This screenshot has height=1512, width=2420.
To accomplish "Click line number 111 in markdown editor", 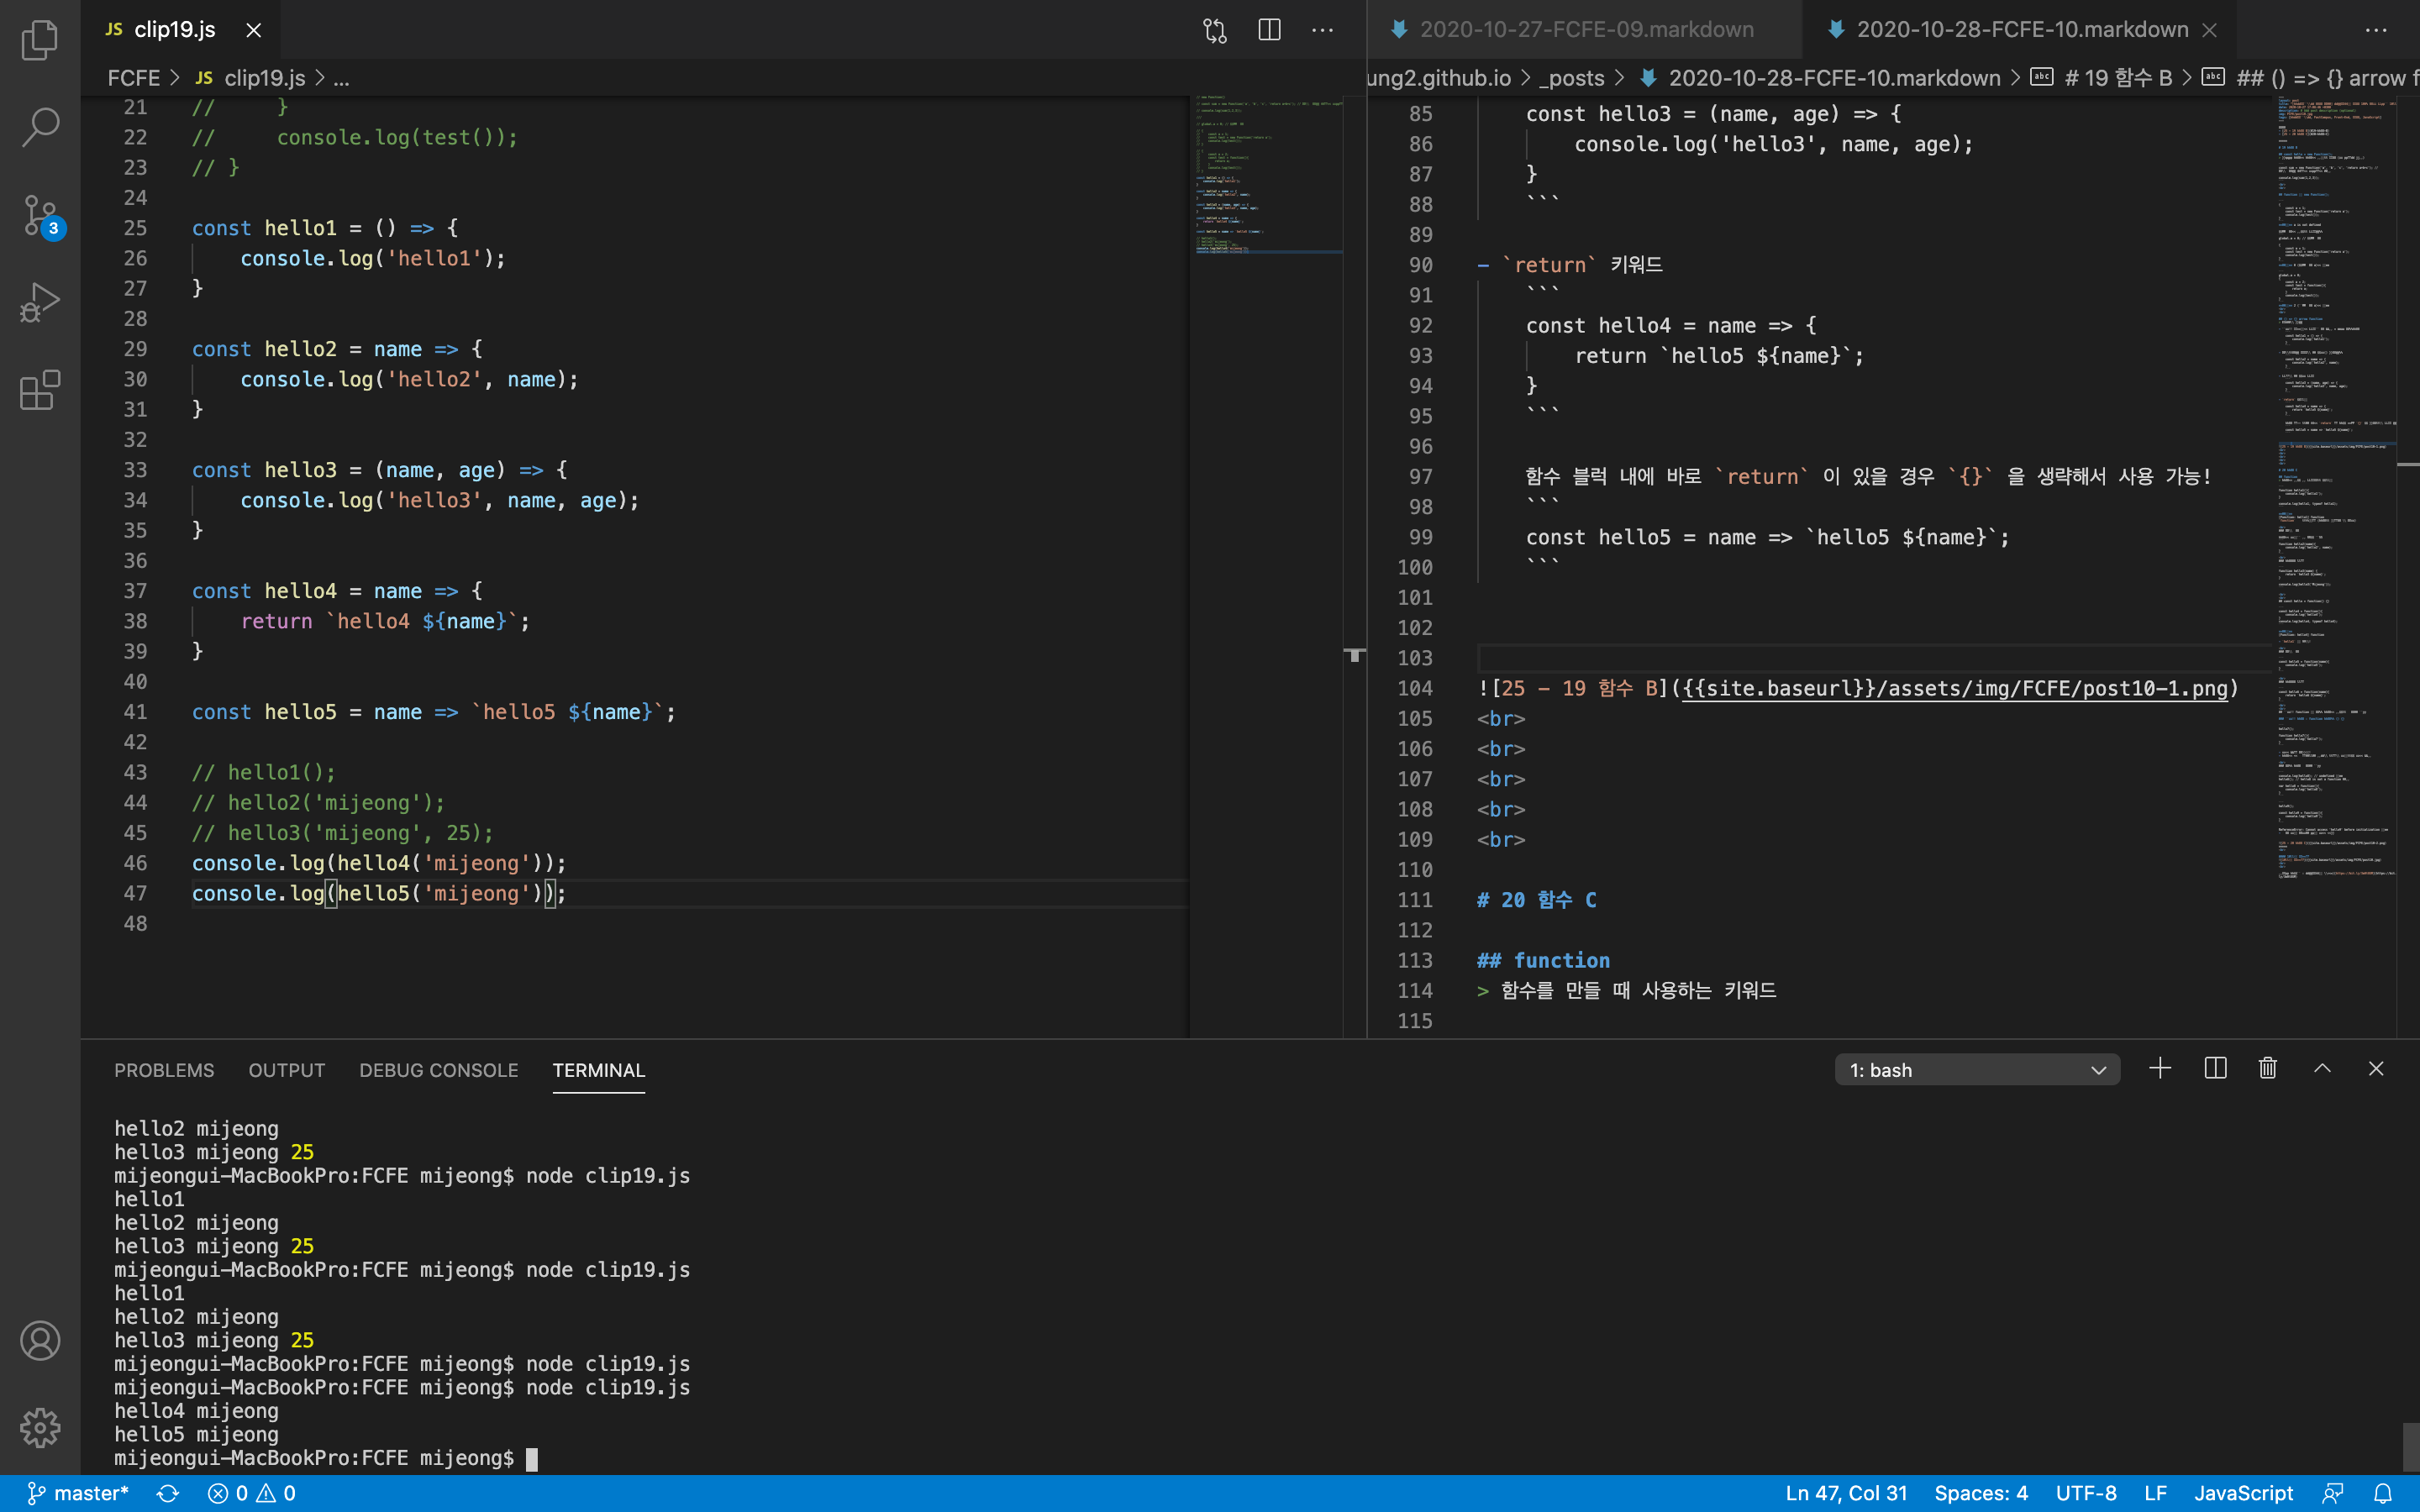I will point(1414,900).
